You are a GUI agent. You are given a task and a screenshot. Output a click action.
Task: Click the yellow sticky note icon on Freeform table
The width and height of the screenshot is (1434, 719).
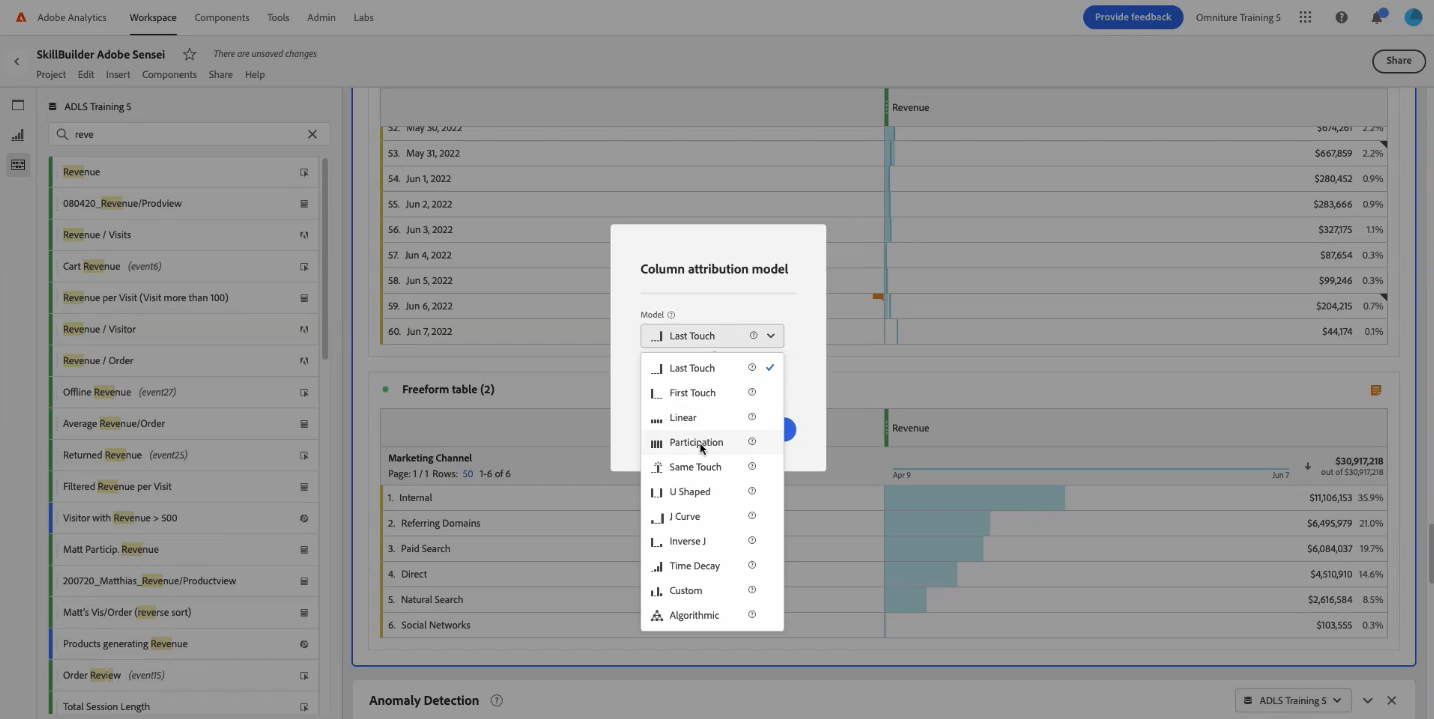click(1375, 389)
